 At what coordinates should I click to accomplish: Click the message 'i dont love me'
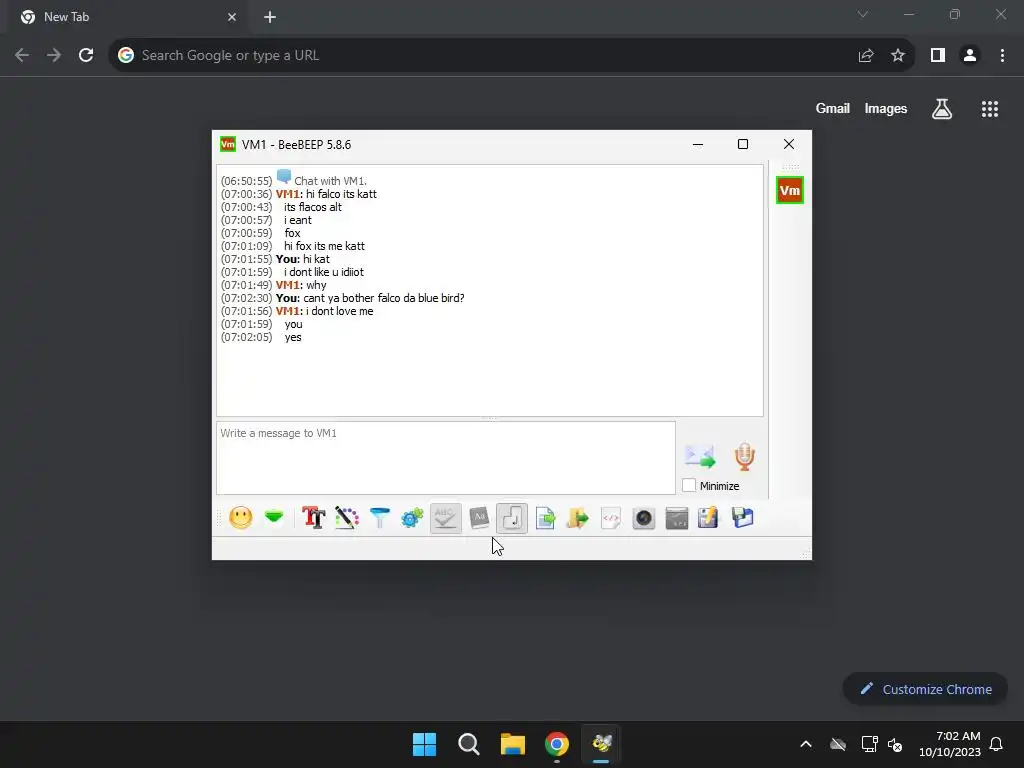click(340, 311)
